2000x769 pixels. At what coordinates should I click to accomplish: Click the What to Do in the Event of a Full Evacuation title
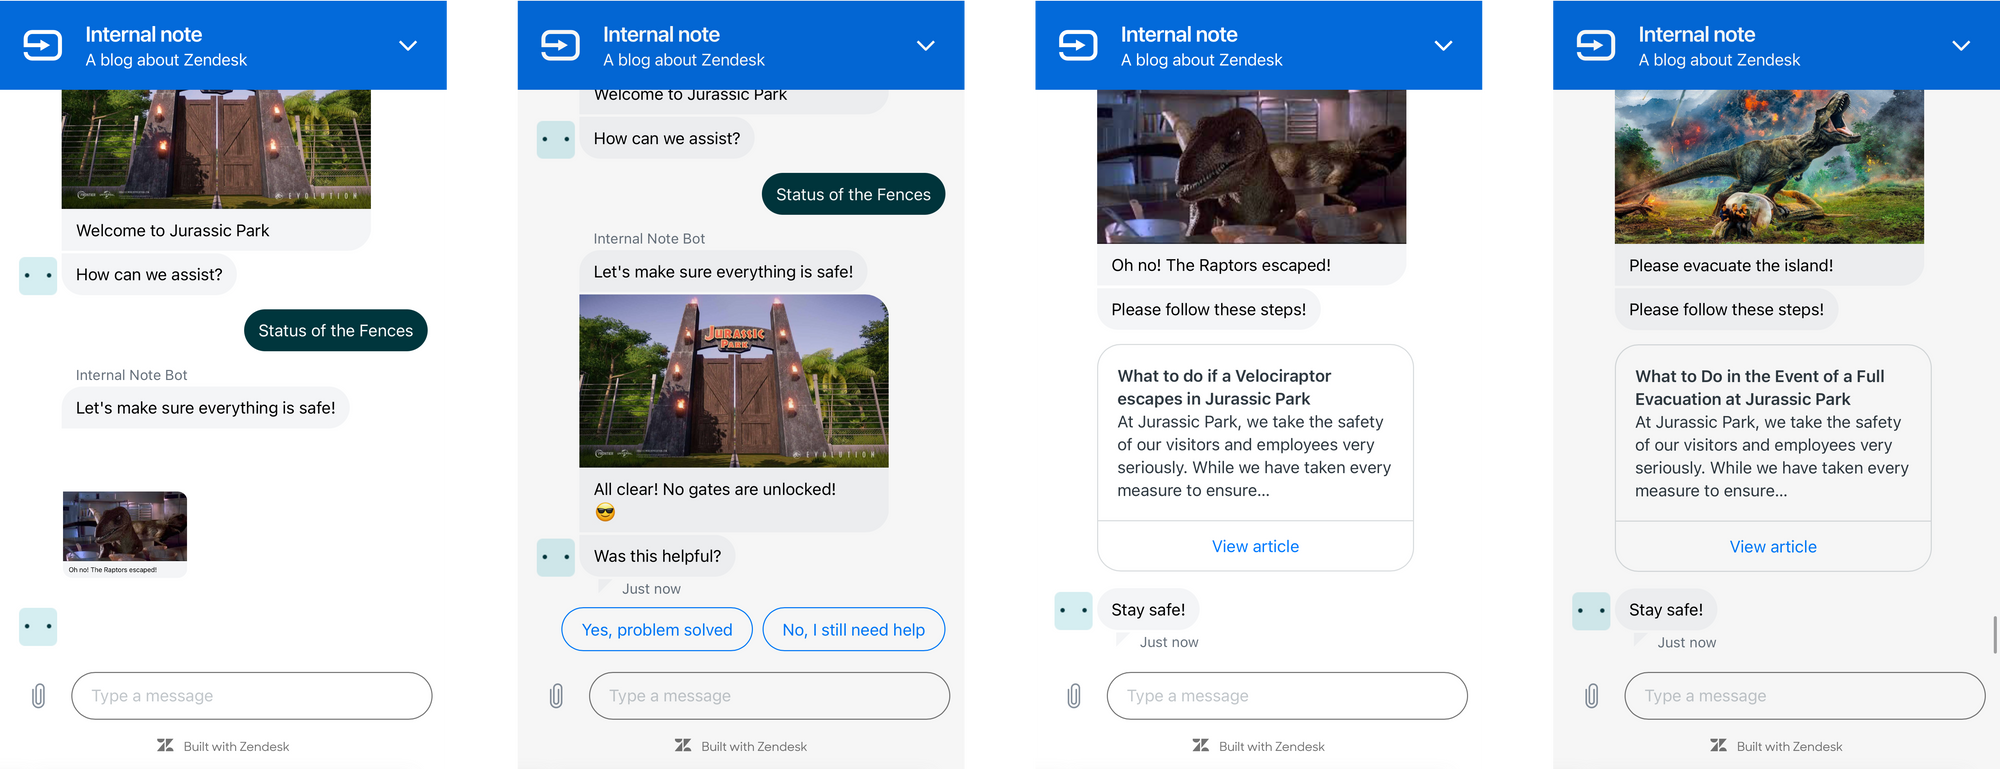(x=1759, y=387)
